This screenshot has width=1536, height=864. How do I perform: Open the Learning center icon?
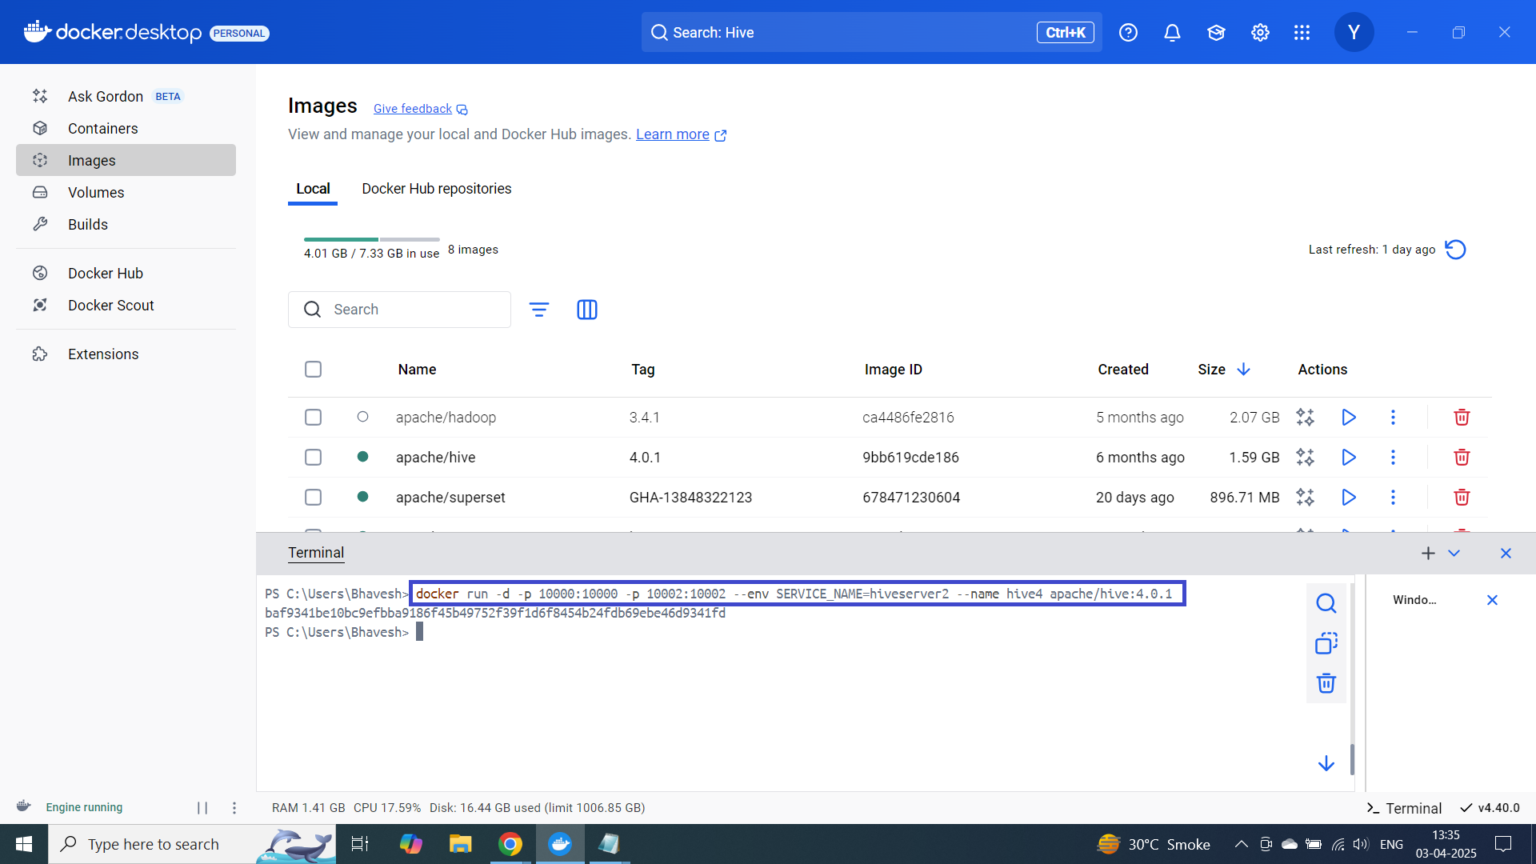pyautogui.click(x=1216, y=32)
